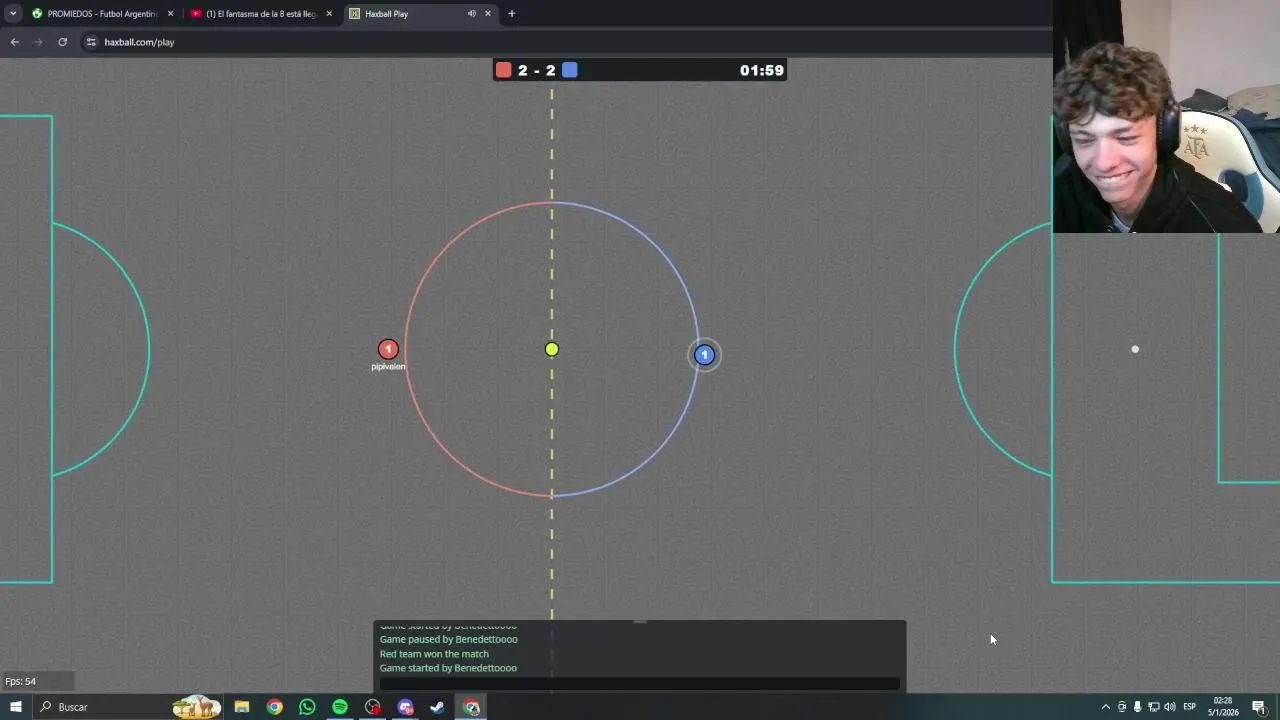Open File Explorer from the taskbar
1280x720 pixels.
tap(242, 707)
